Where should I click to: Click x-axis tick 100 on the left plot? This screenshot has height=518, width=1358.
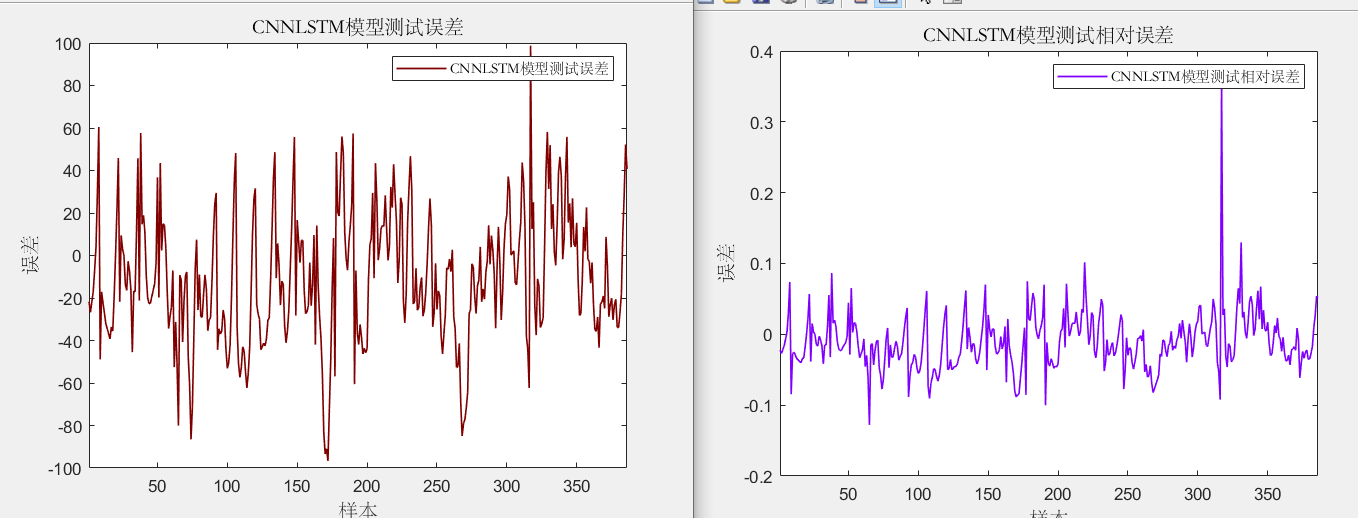pyautogui.click(x=227, y=486)
